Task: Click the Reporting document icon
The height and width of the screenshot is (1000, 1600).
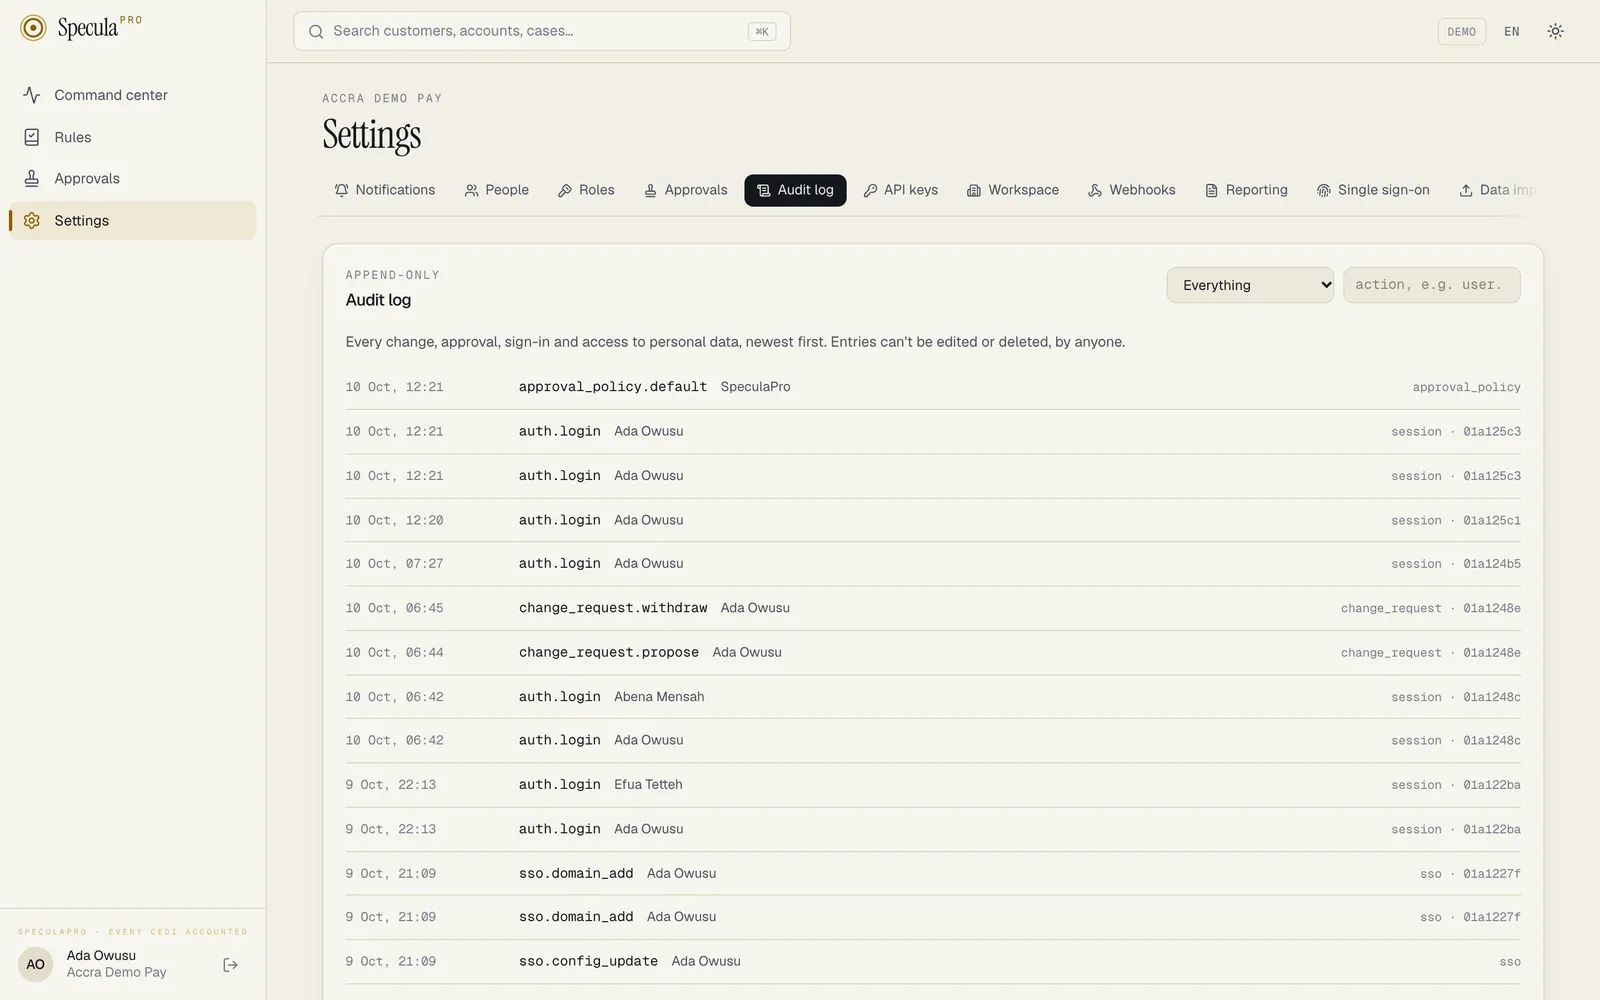Action: click(1211, 190)
